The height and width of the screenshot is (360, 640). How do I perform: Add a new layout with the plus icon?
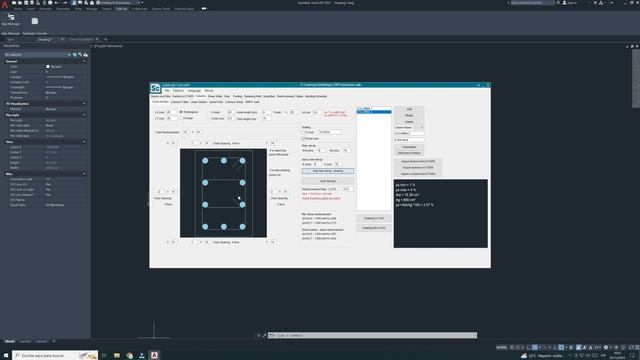[x=53, y=341]
